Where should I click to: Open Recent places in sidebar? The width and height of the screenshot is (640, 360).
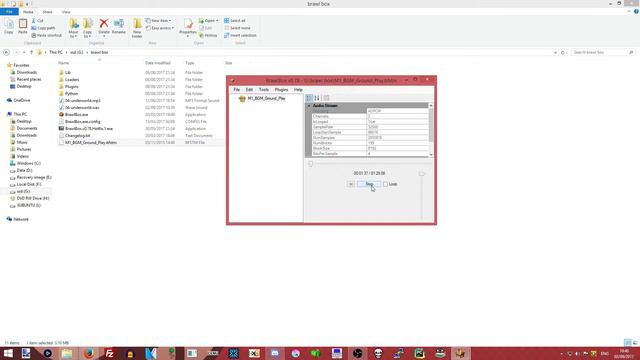(x=29, y=79)
